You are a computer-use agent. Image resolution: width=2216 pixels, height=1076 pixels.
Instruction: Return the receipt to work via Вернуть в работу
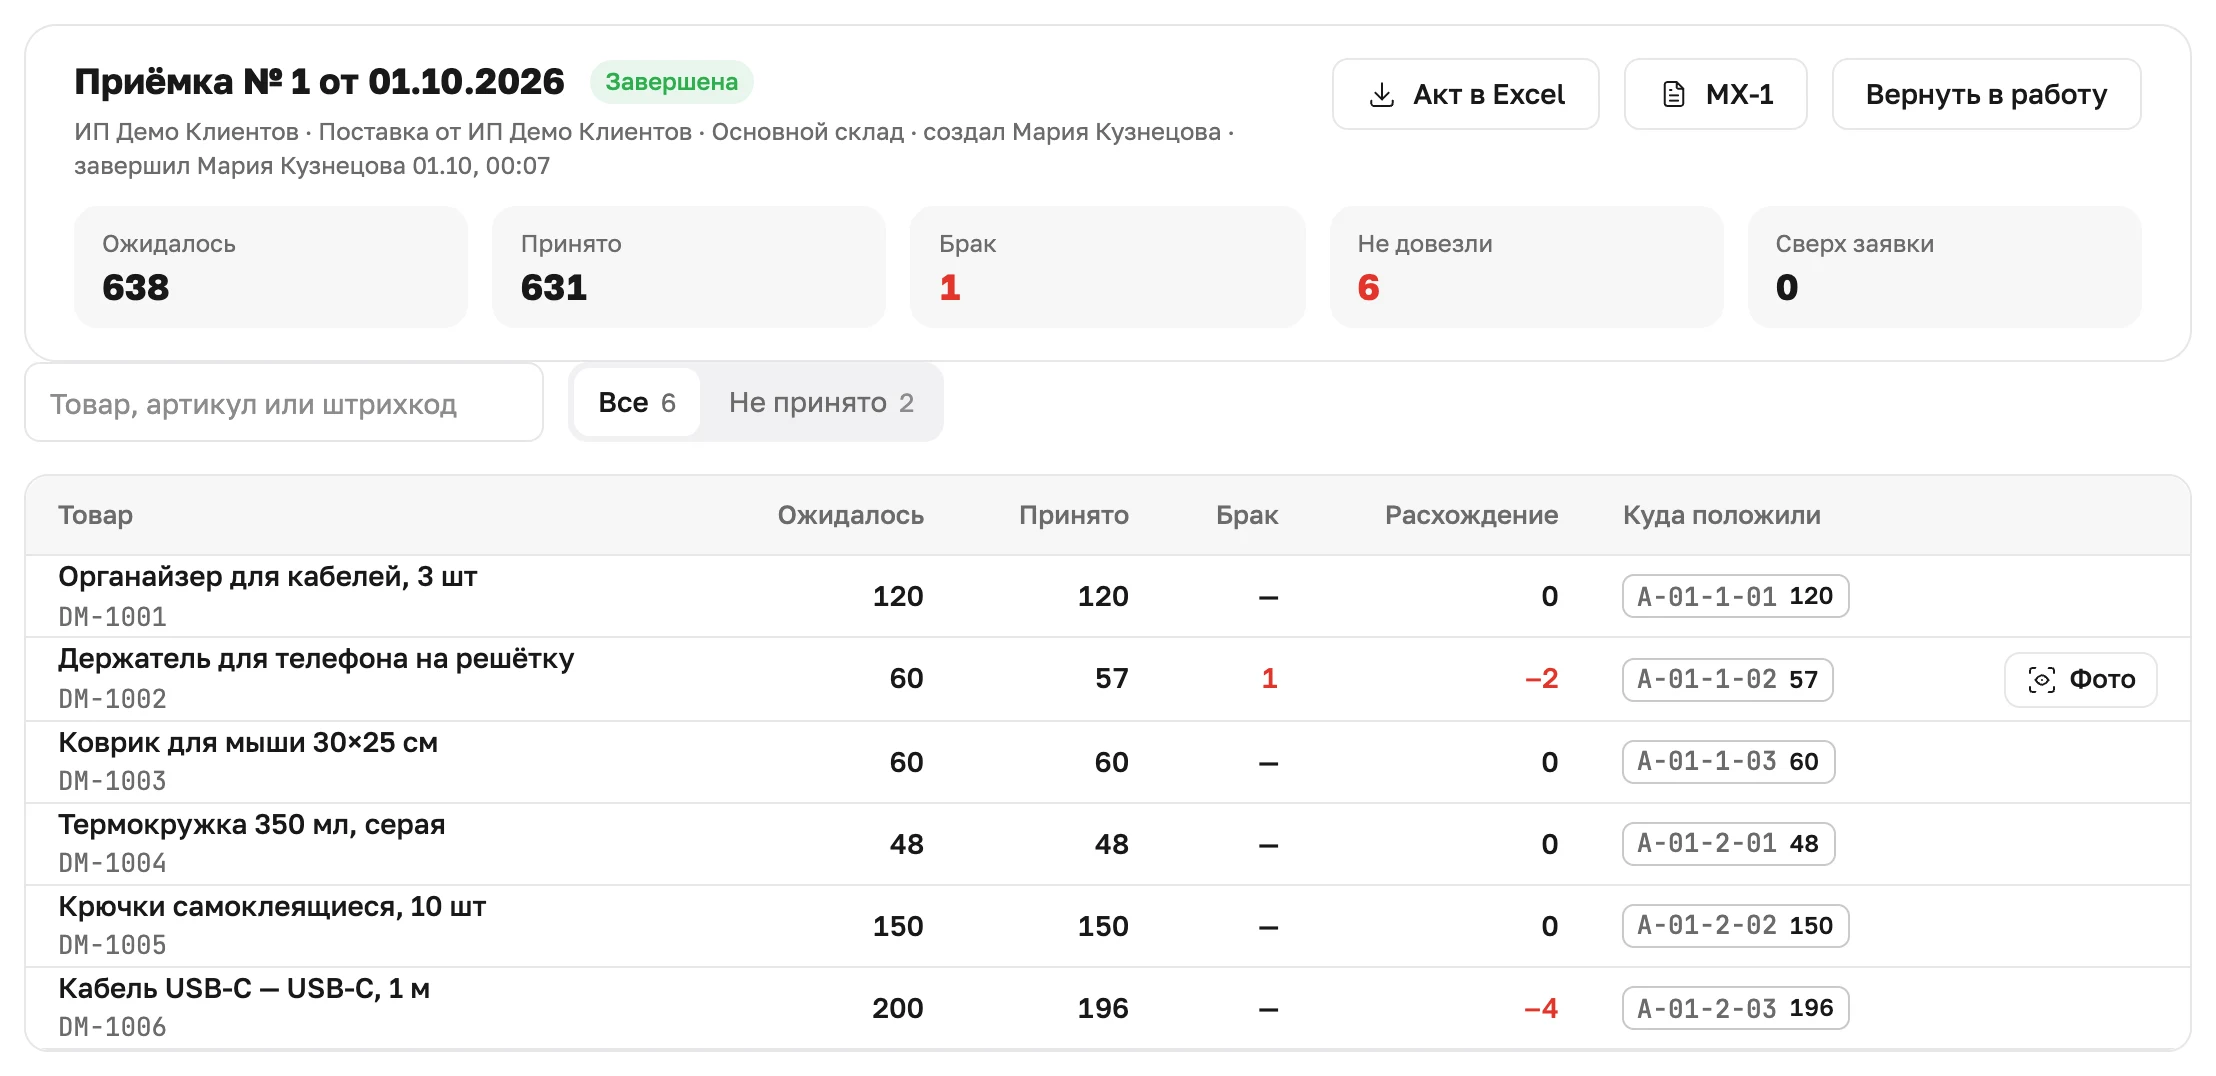[x=1986, y=94]
